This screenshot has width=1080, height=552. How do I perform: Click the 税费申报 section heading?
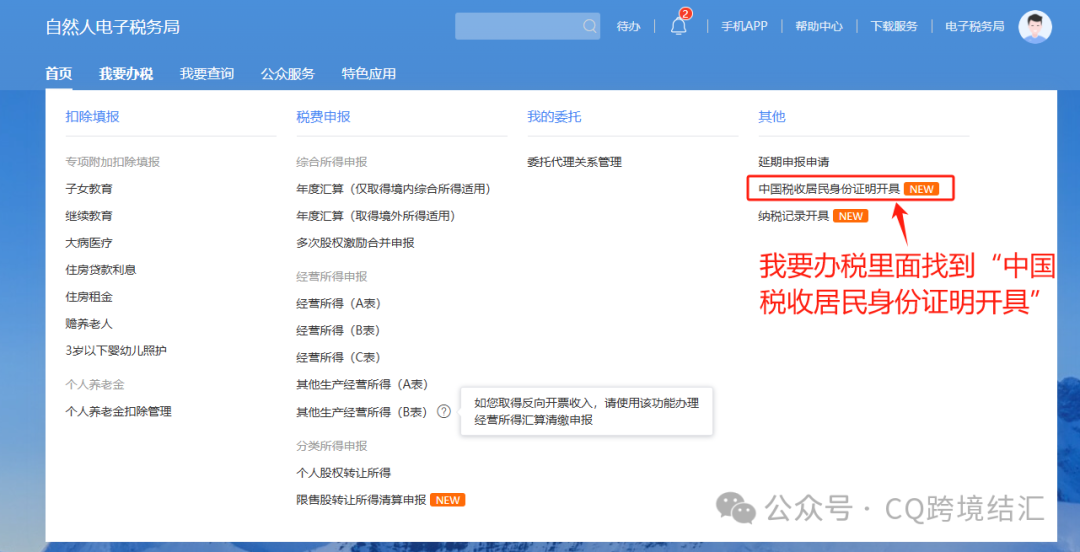[323, 116]
